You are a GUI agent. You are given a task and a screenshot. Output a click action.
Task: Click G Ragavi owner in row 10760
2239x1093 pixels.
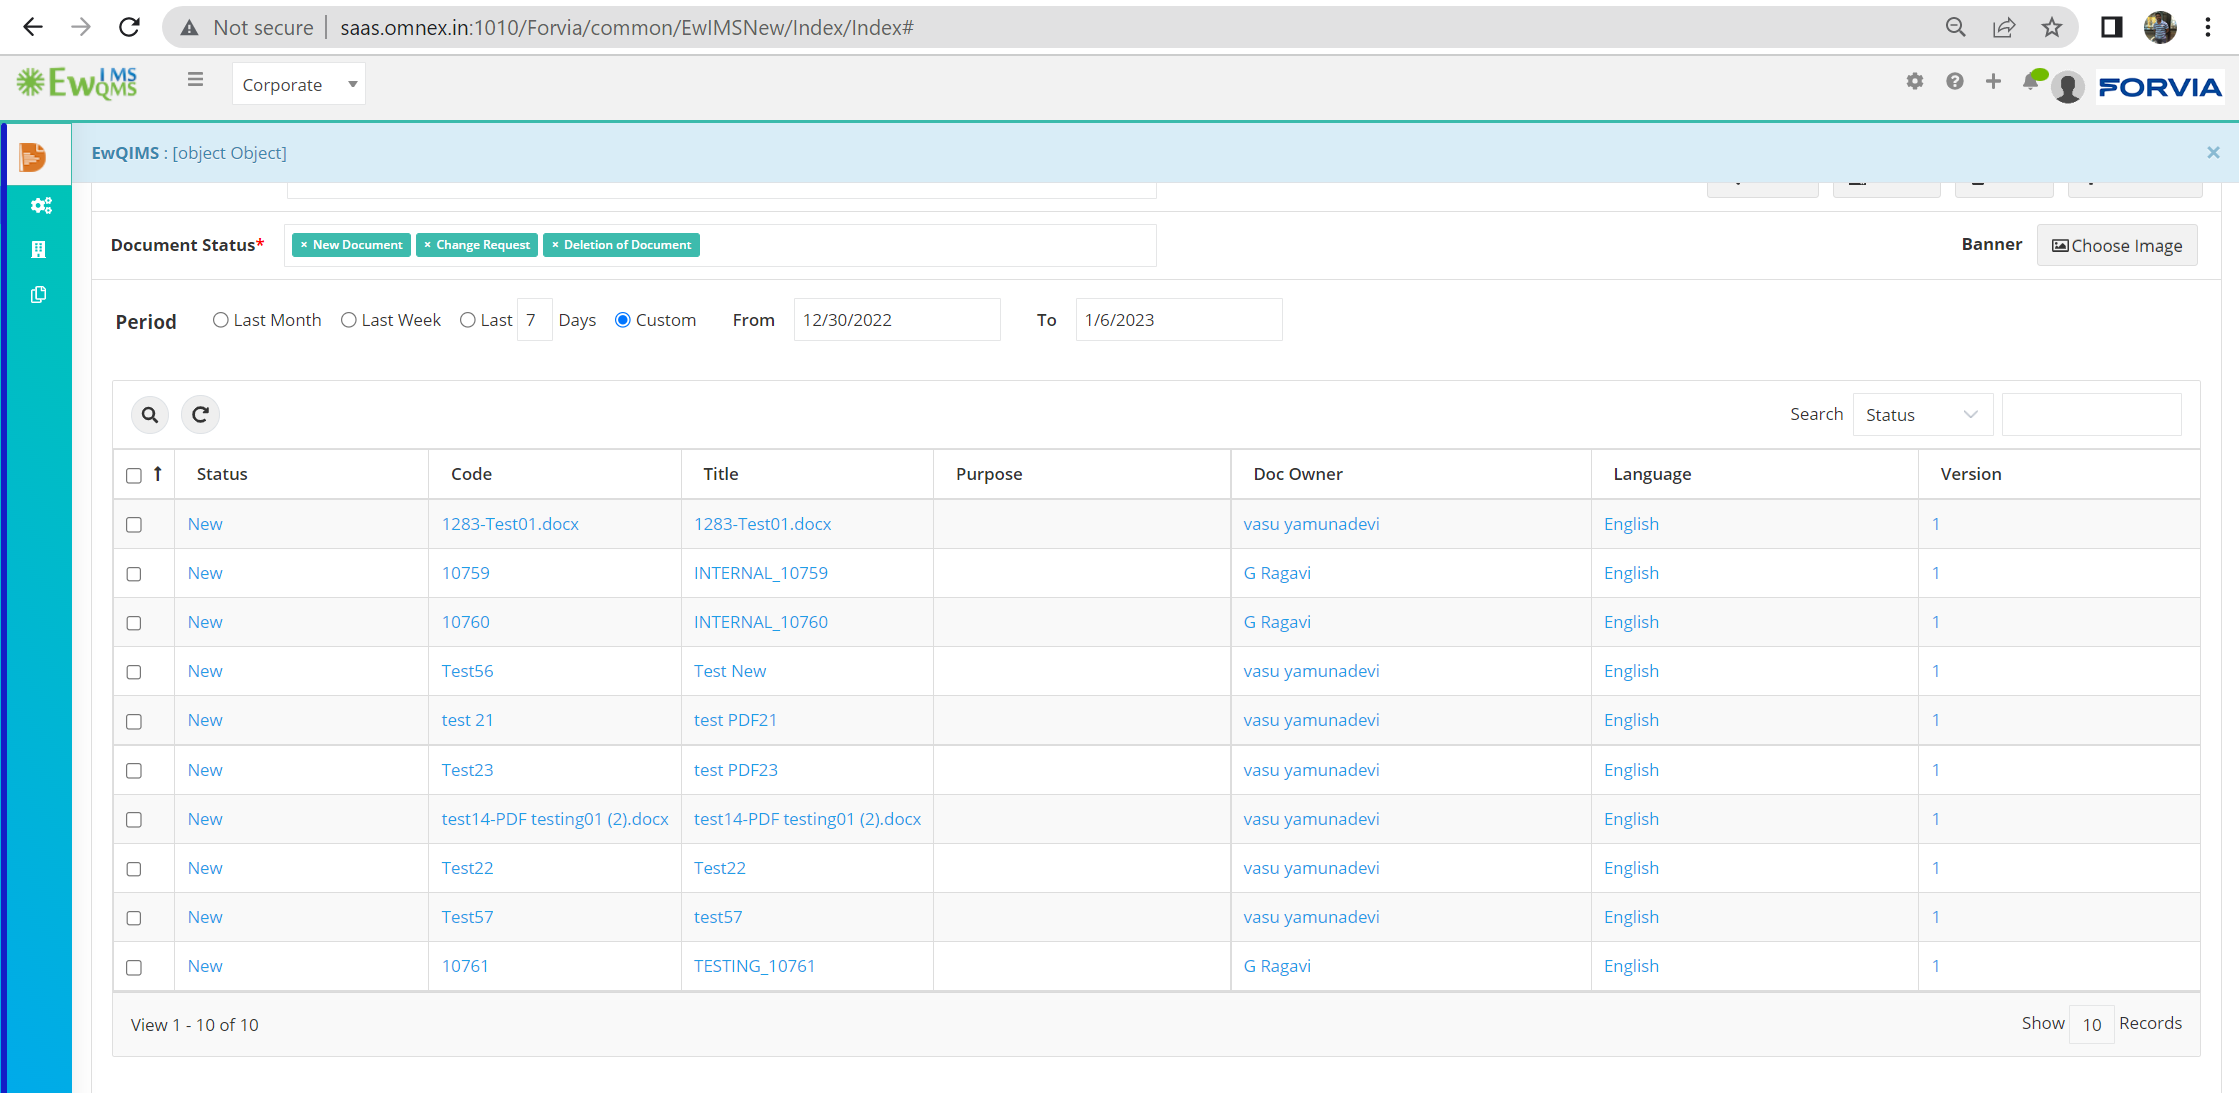pyautogui.click(x=1276, y=622)
